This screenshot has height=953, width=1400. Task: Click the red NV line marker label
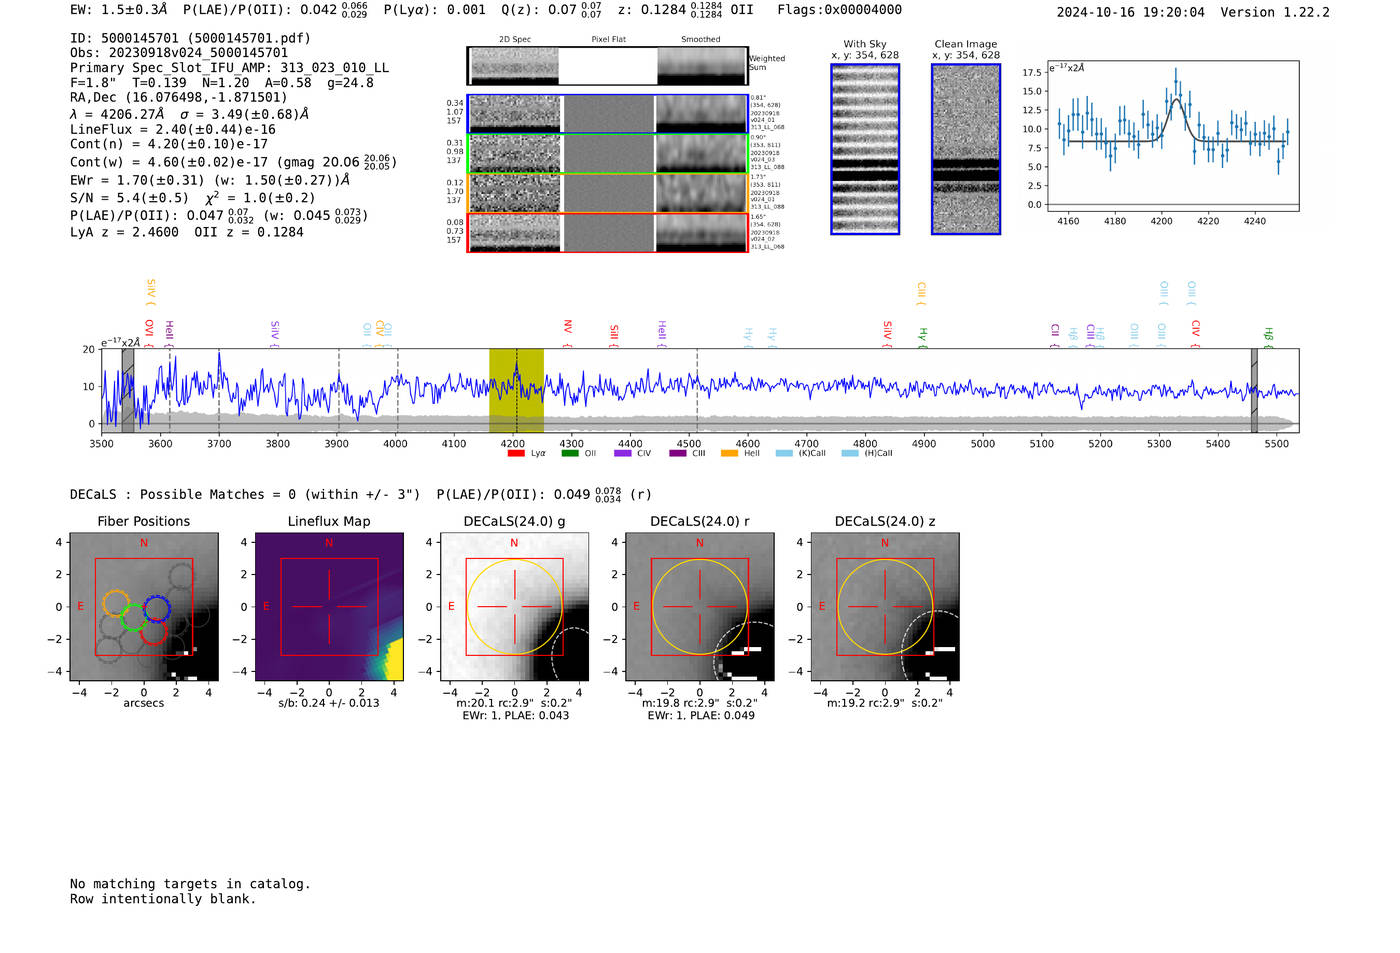pos(568,328)
